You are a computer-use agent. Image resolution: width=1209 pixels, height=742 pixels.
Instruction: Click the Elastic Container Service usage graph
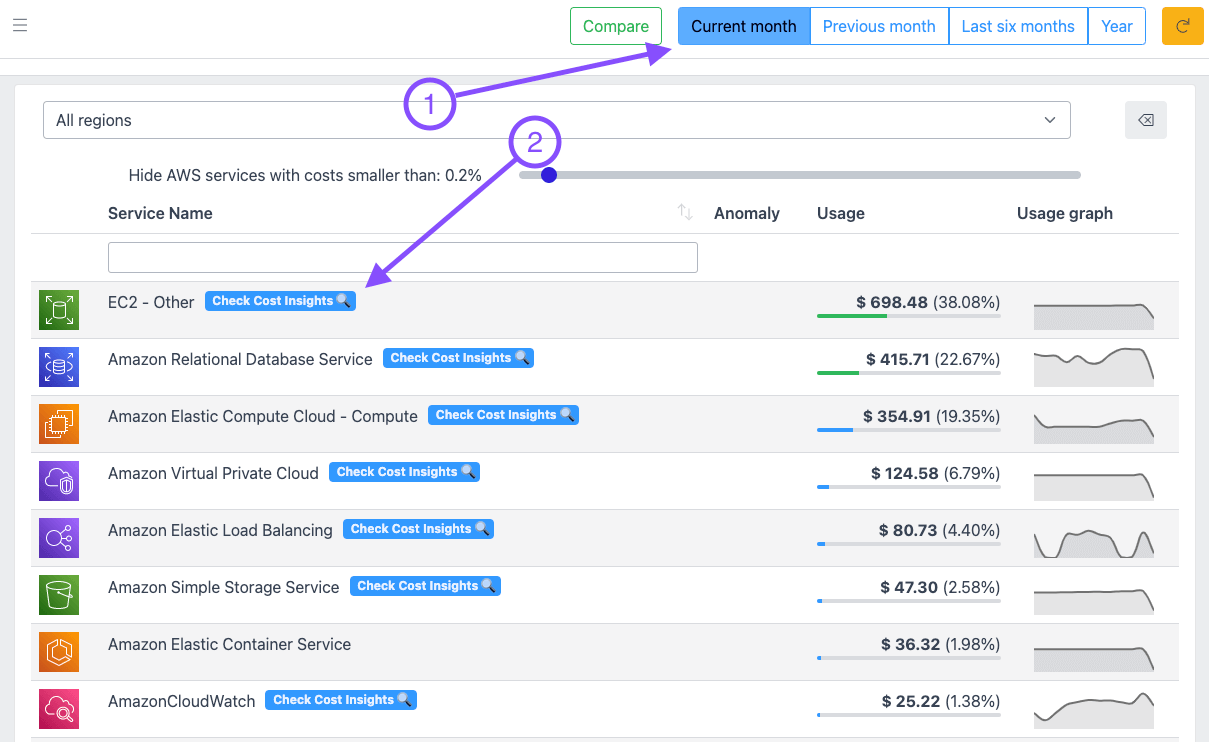tap(1094, 659)
